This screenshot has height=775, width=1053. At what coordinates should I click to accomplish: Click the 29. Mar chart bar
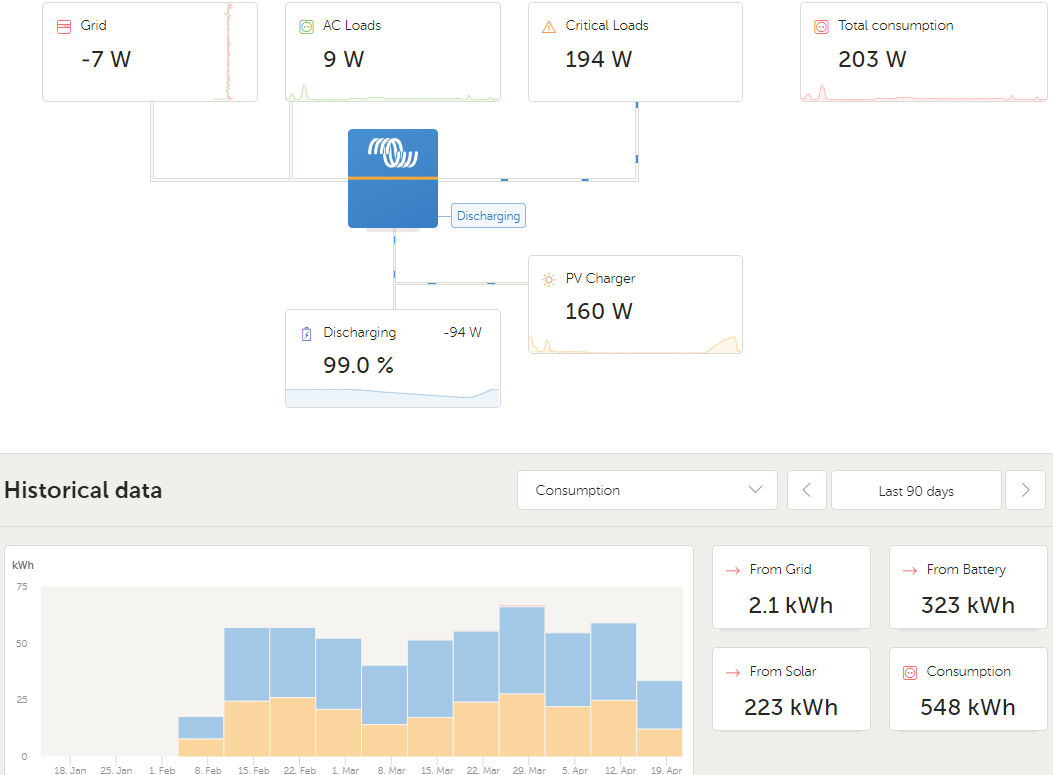[522, 681]
